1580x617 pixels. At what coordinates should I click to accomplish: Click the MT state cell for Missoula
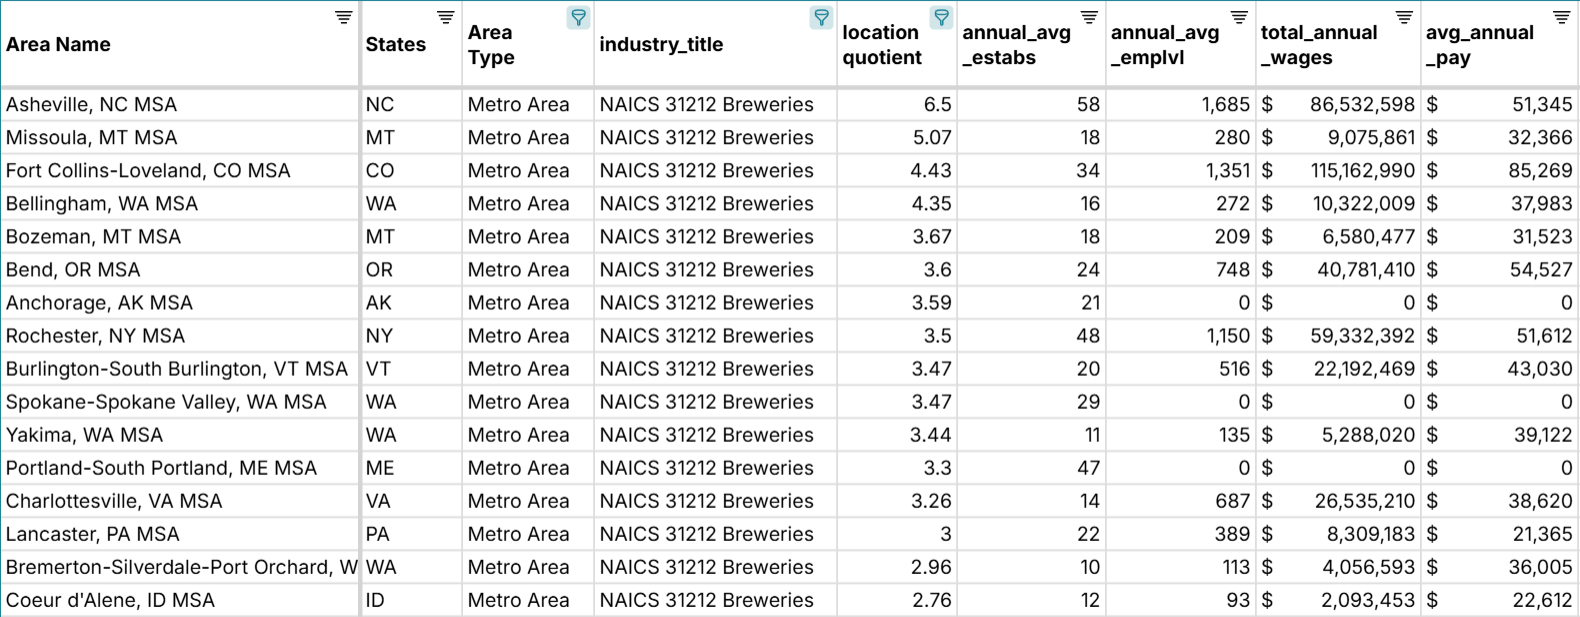click(380, 137)
